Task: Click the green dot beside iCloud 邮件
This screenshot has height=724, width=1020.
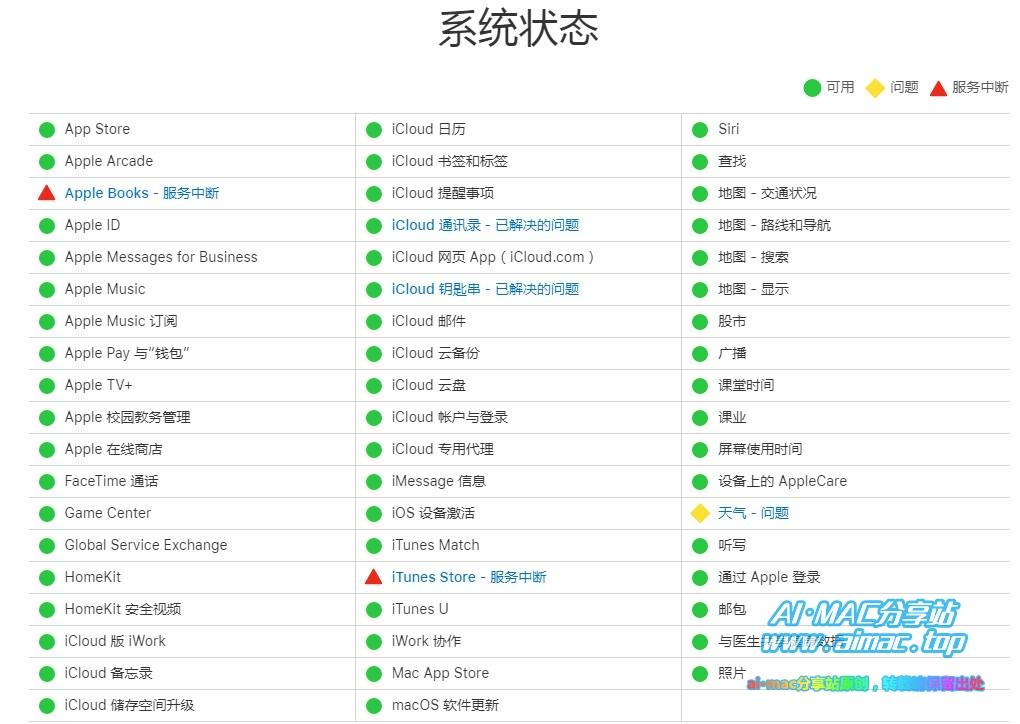Action: [x=374, y=321]
